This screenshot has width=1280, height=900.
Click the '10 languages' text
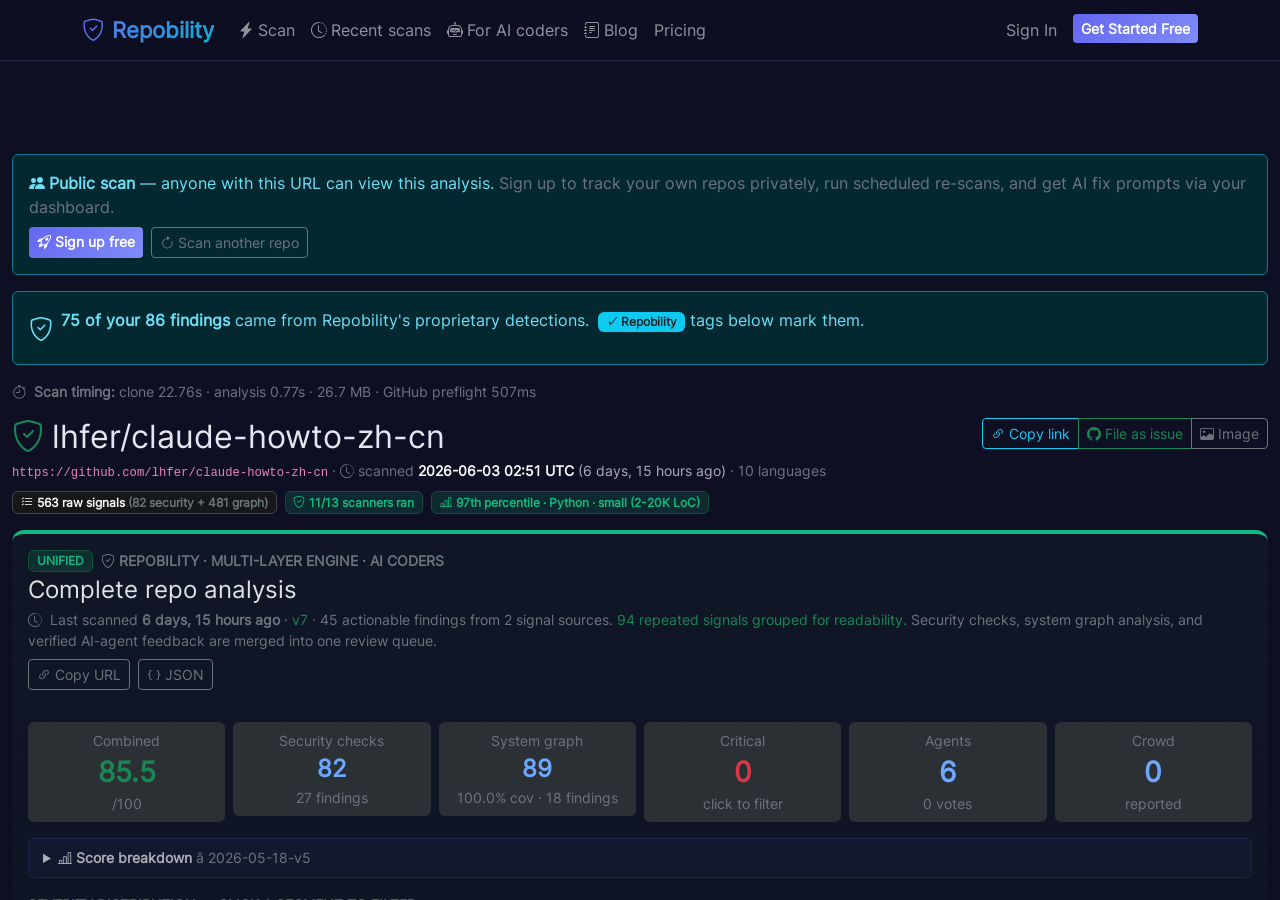pyautogui.click(x=782, y=471)
